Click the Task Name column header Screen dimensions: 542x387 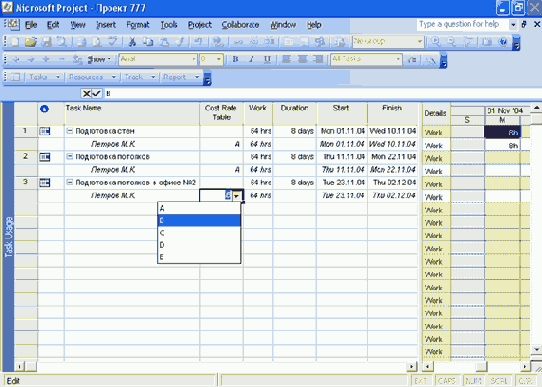point(132,113)
